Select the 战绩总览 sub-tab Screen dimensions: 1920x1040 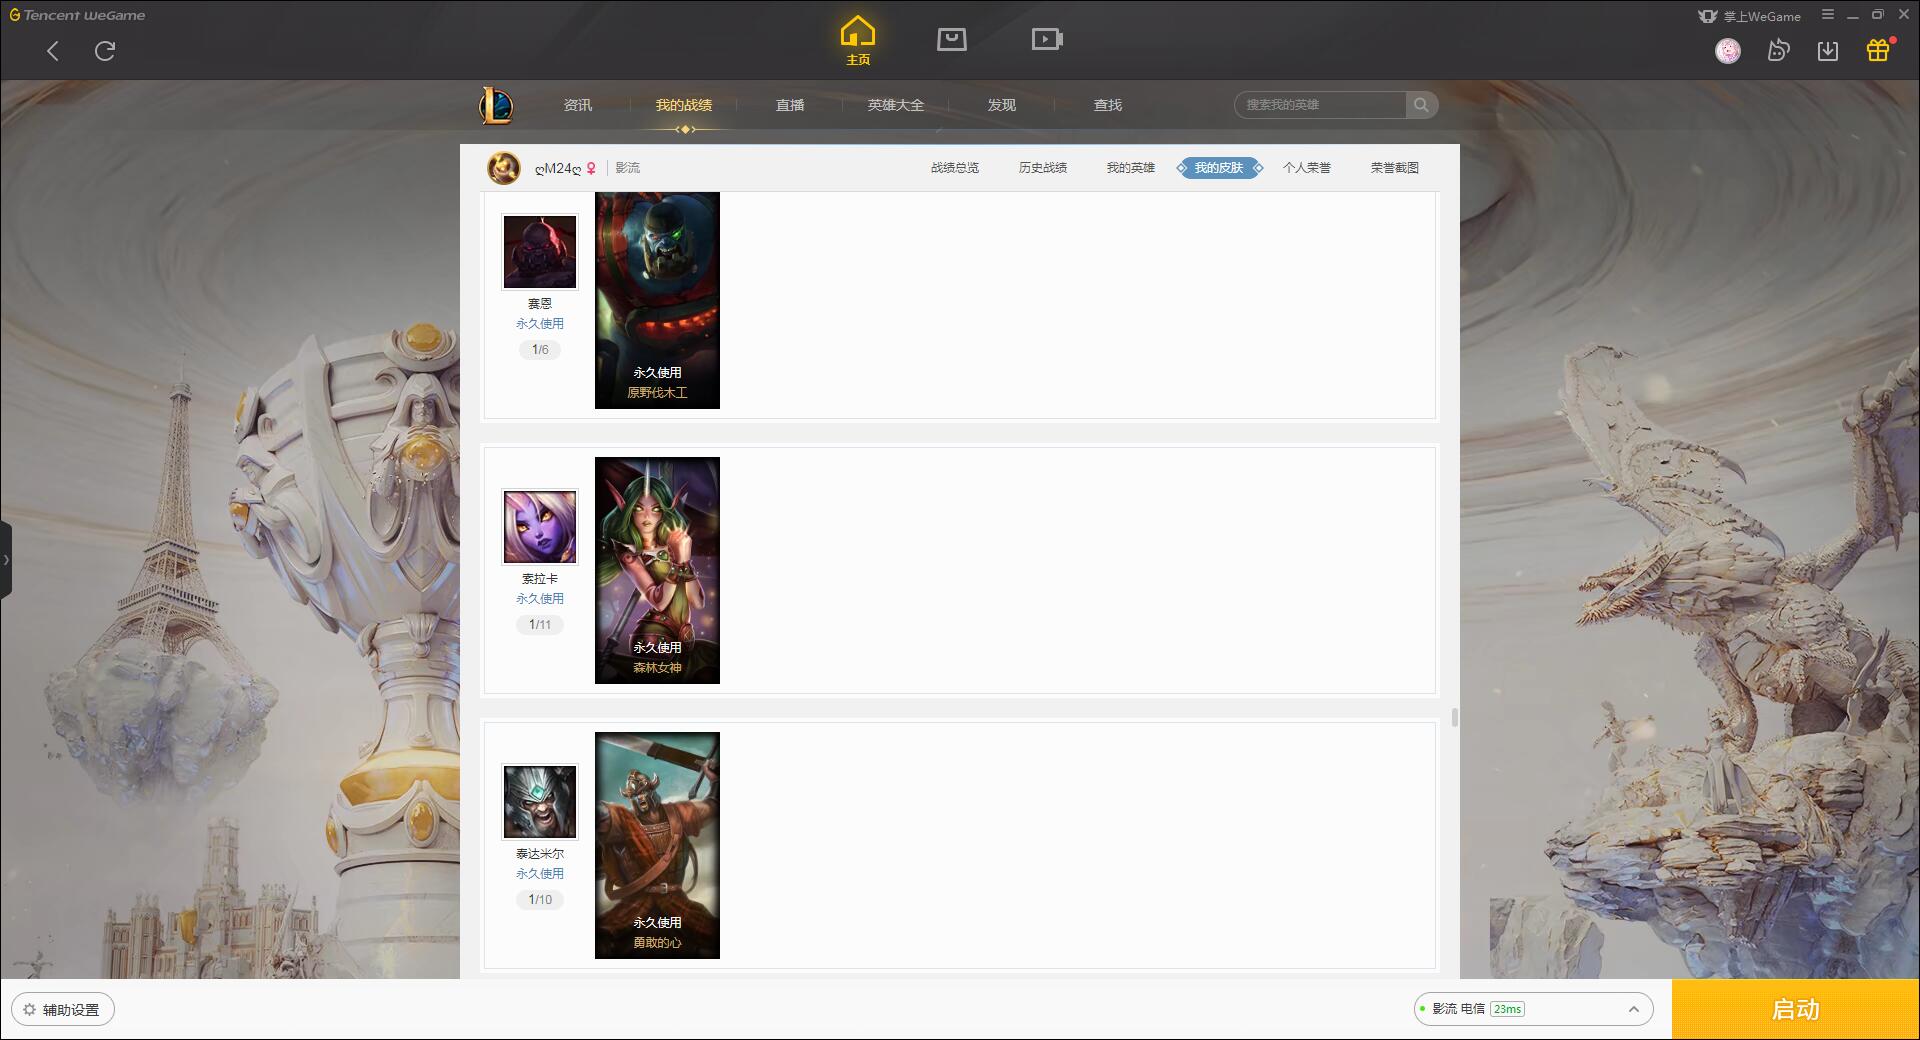[955, 168]
